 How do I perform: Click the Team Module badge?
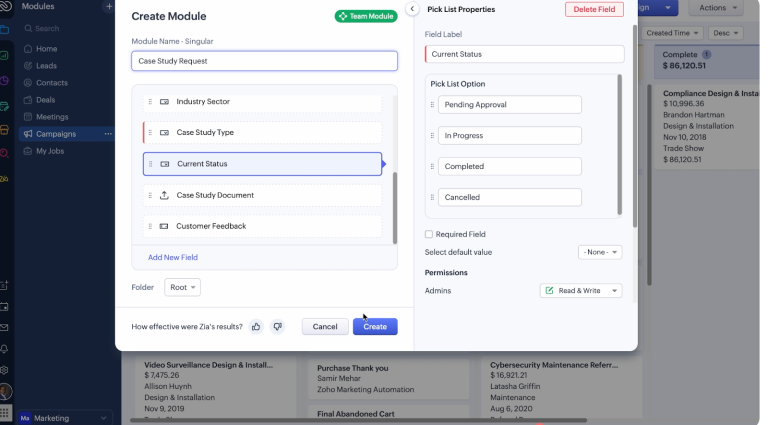pyautogui.click(x=366, y=16)
